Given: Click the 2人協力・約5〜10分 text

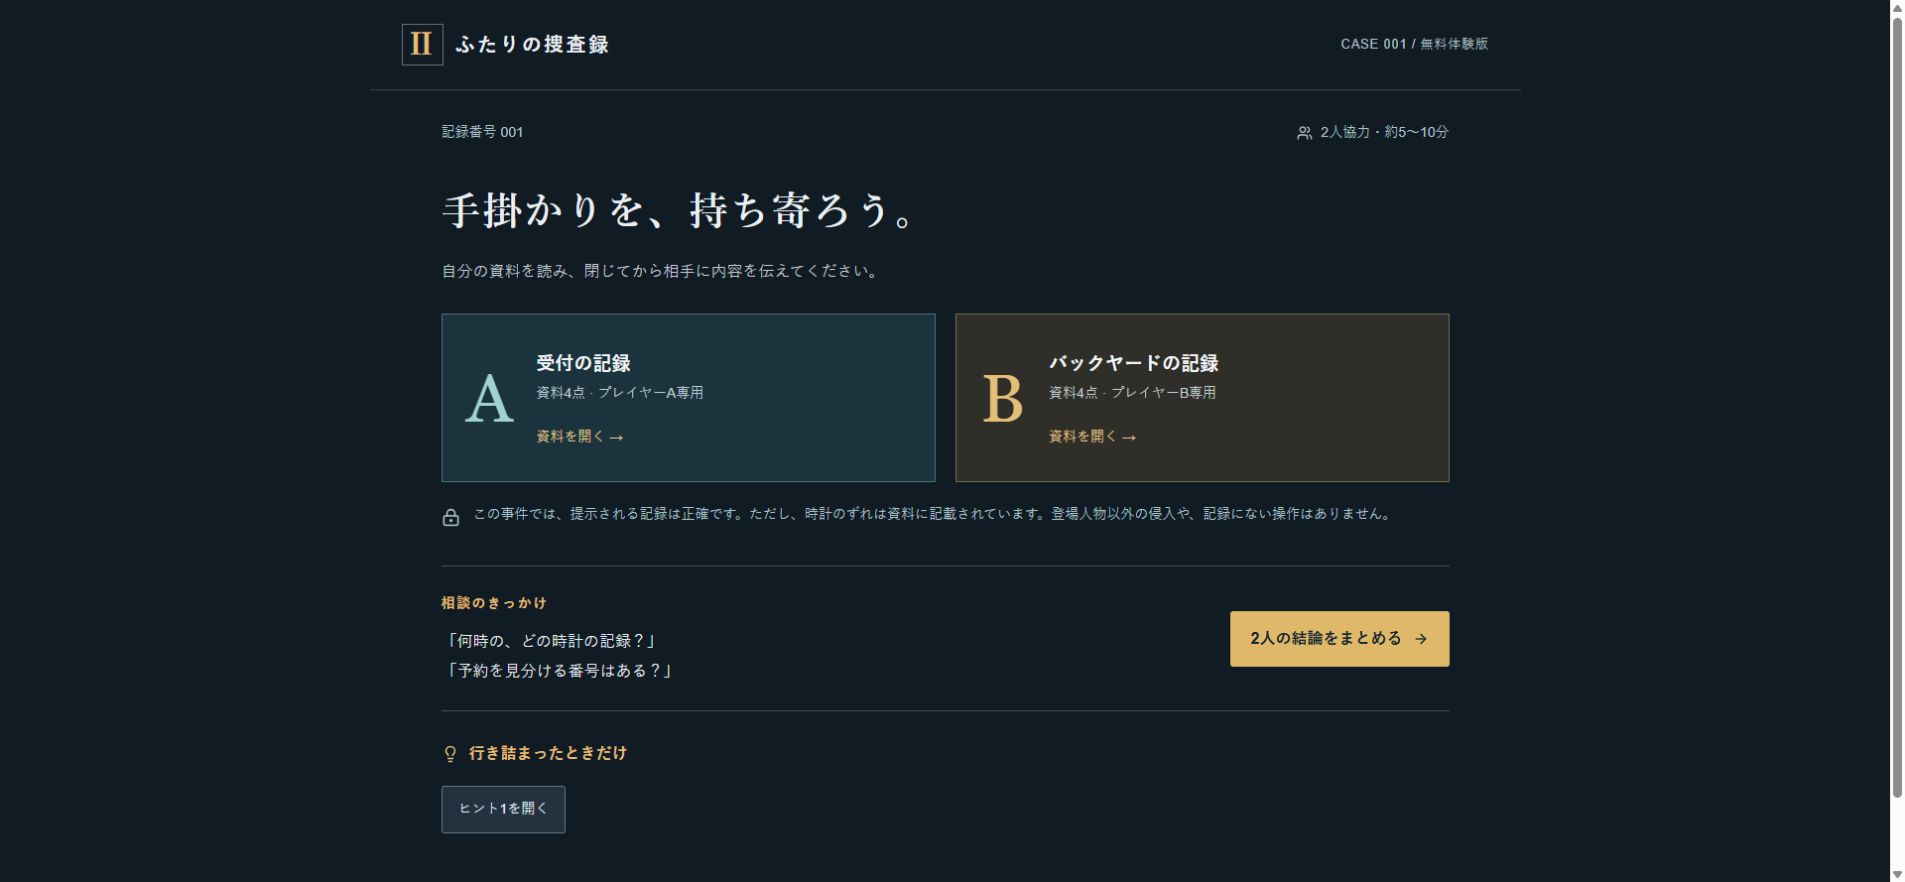Looking at the screenshot, I should point(1384,132).
